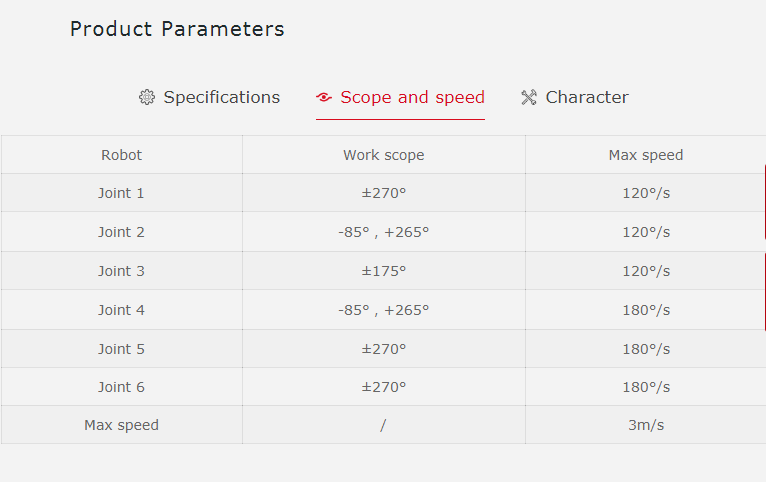The width and height of the screenshot is (766, 482).
Task: Select the Joint 4 row label
Action: pyautogui.click(x=121, y=310)
